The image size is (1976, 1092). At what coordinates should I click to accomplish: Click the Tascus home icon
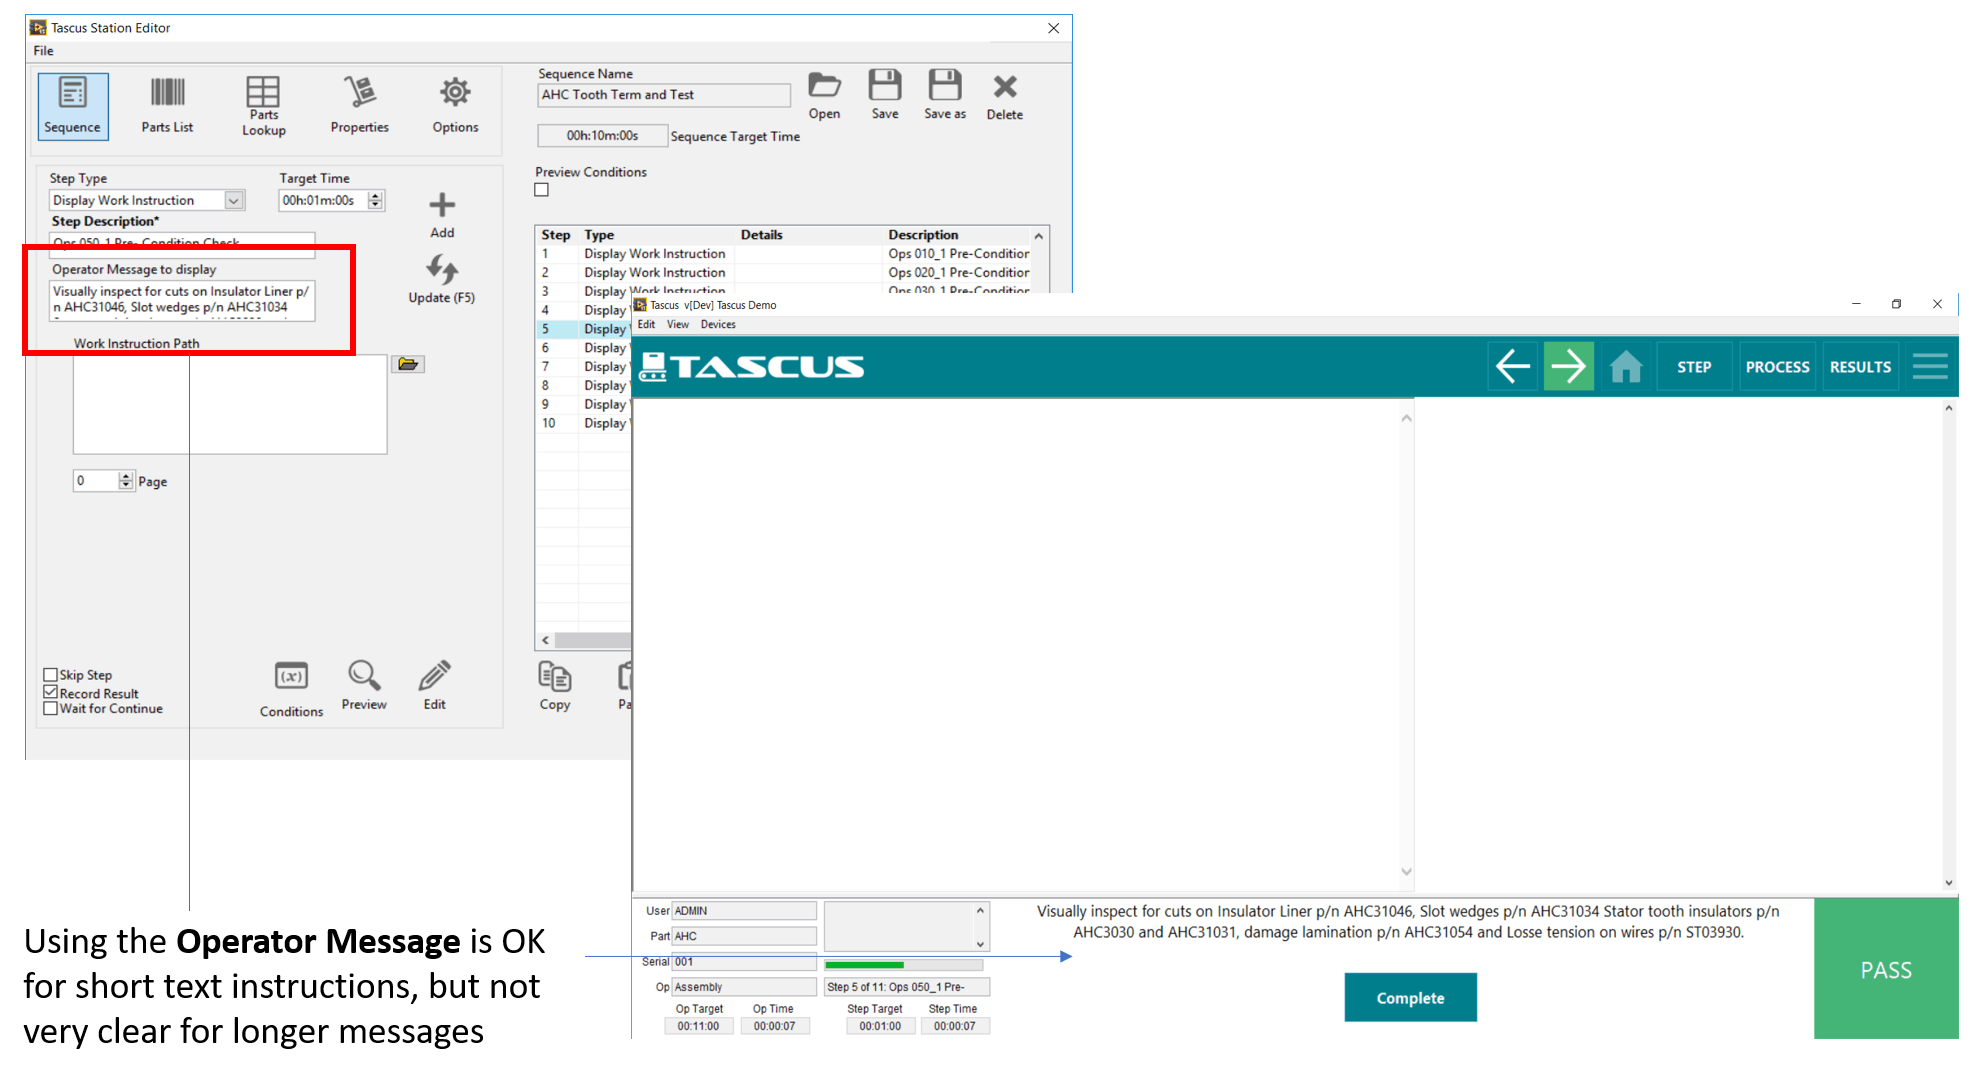point(1626,367)
